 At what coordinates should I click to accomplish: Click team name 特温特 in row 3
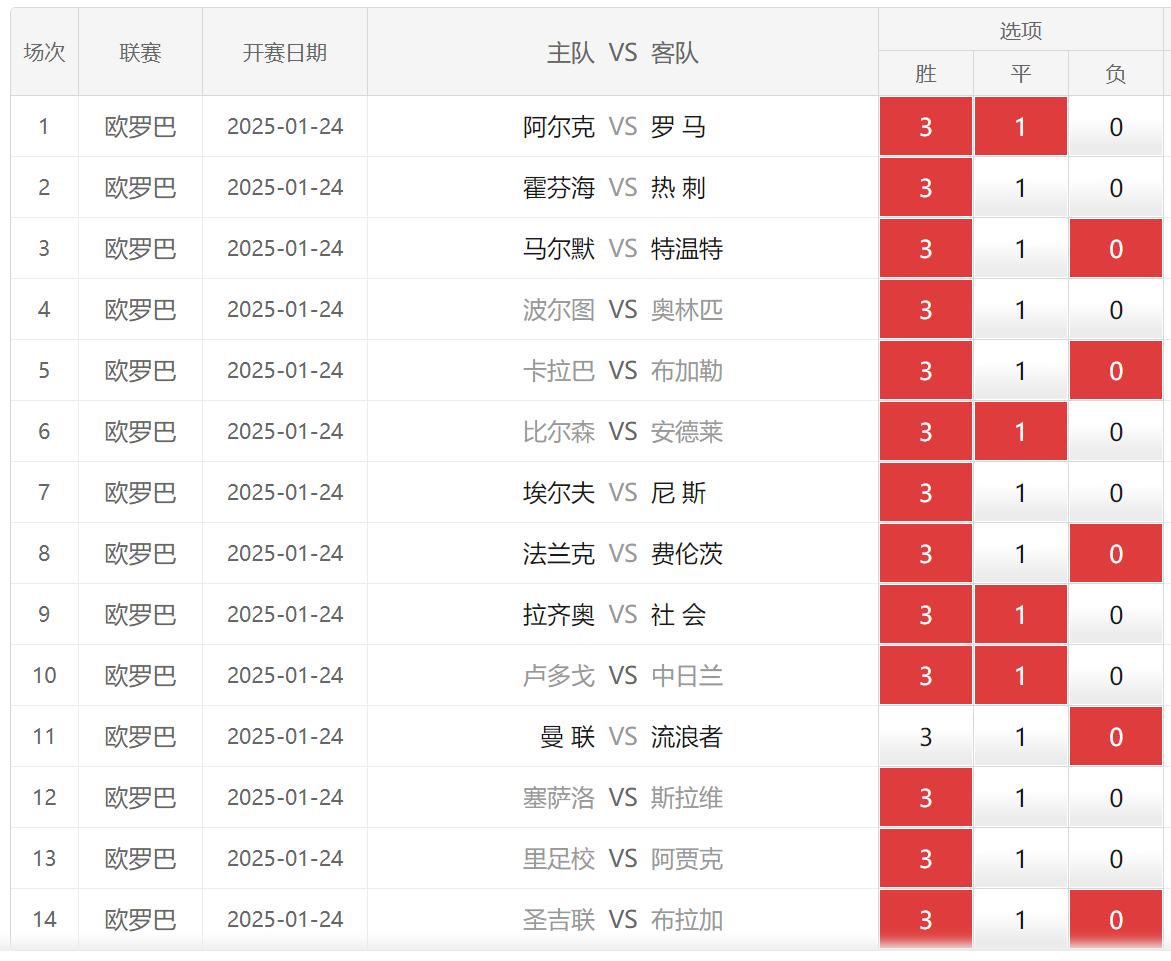pos(686,249)
